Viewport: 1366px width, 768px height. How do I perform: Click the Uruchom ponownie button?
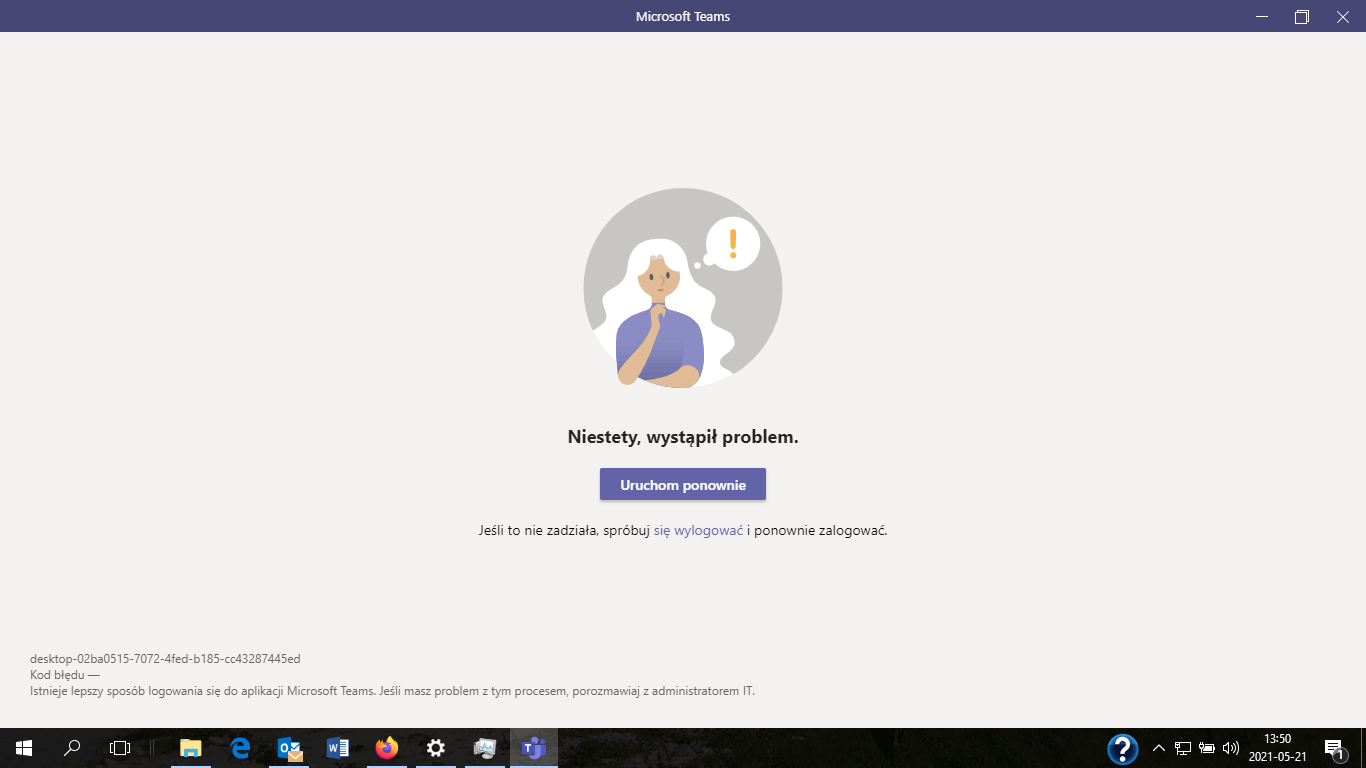click(683, 484)
